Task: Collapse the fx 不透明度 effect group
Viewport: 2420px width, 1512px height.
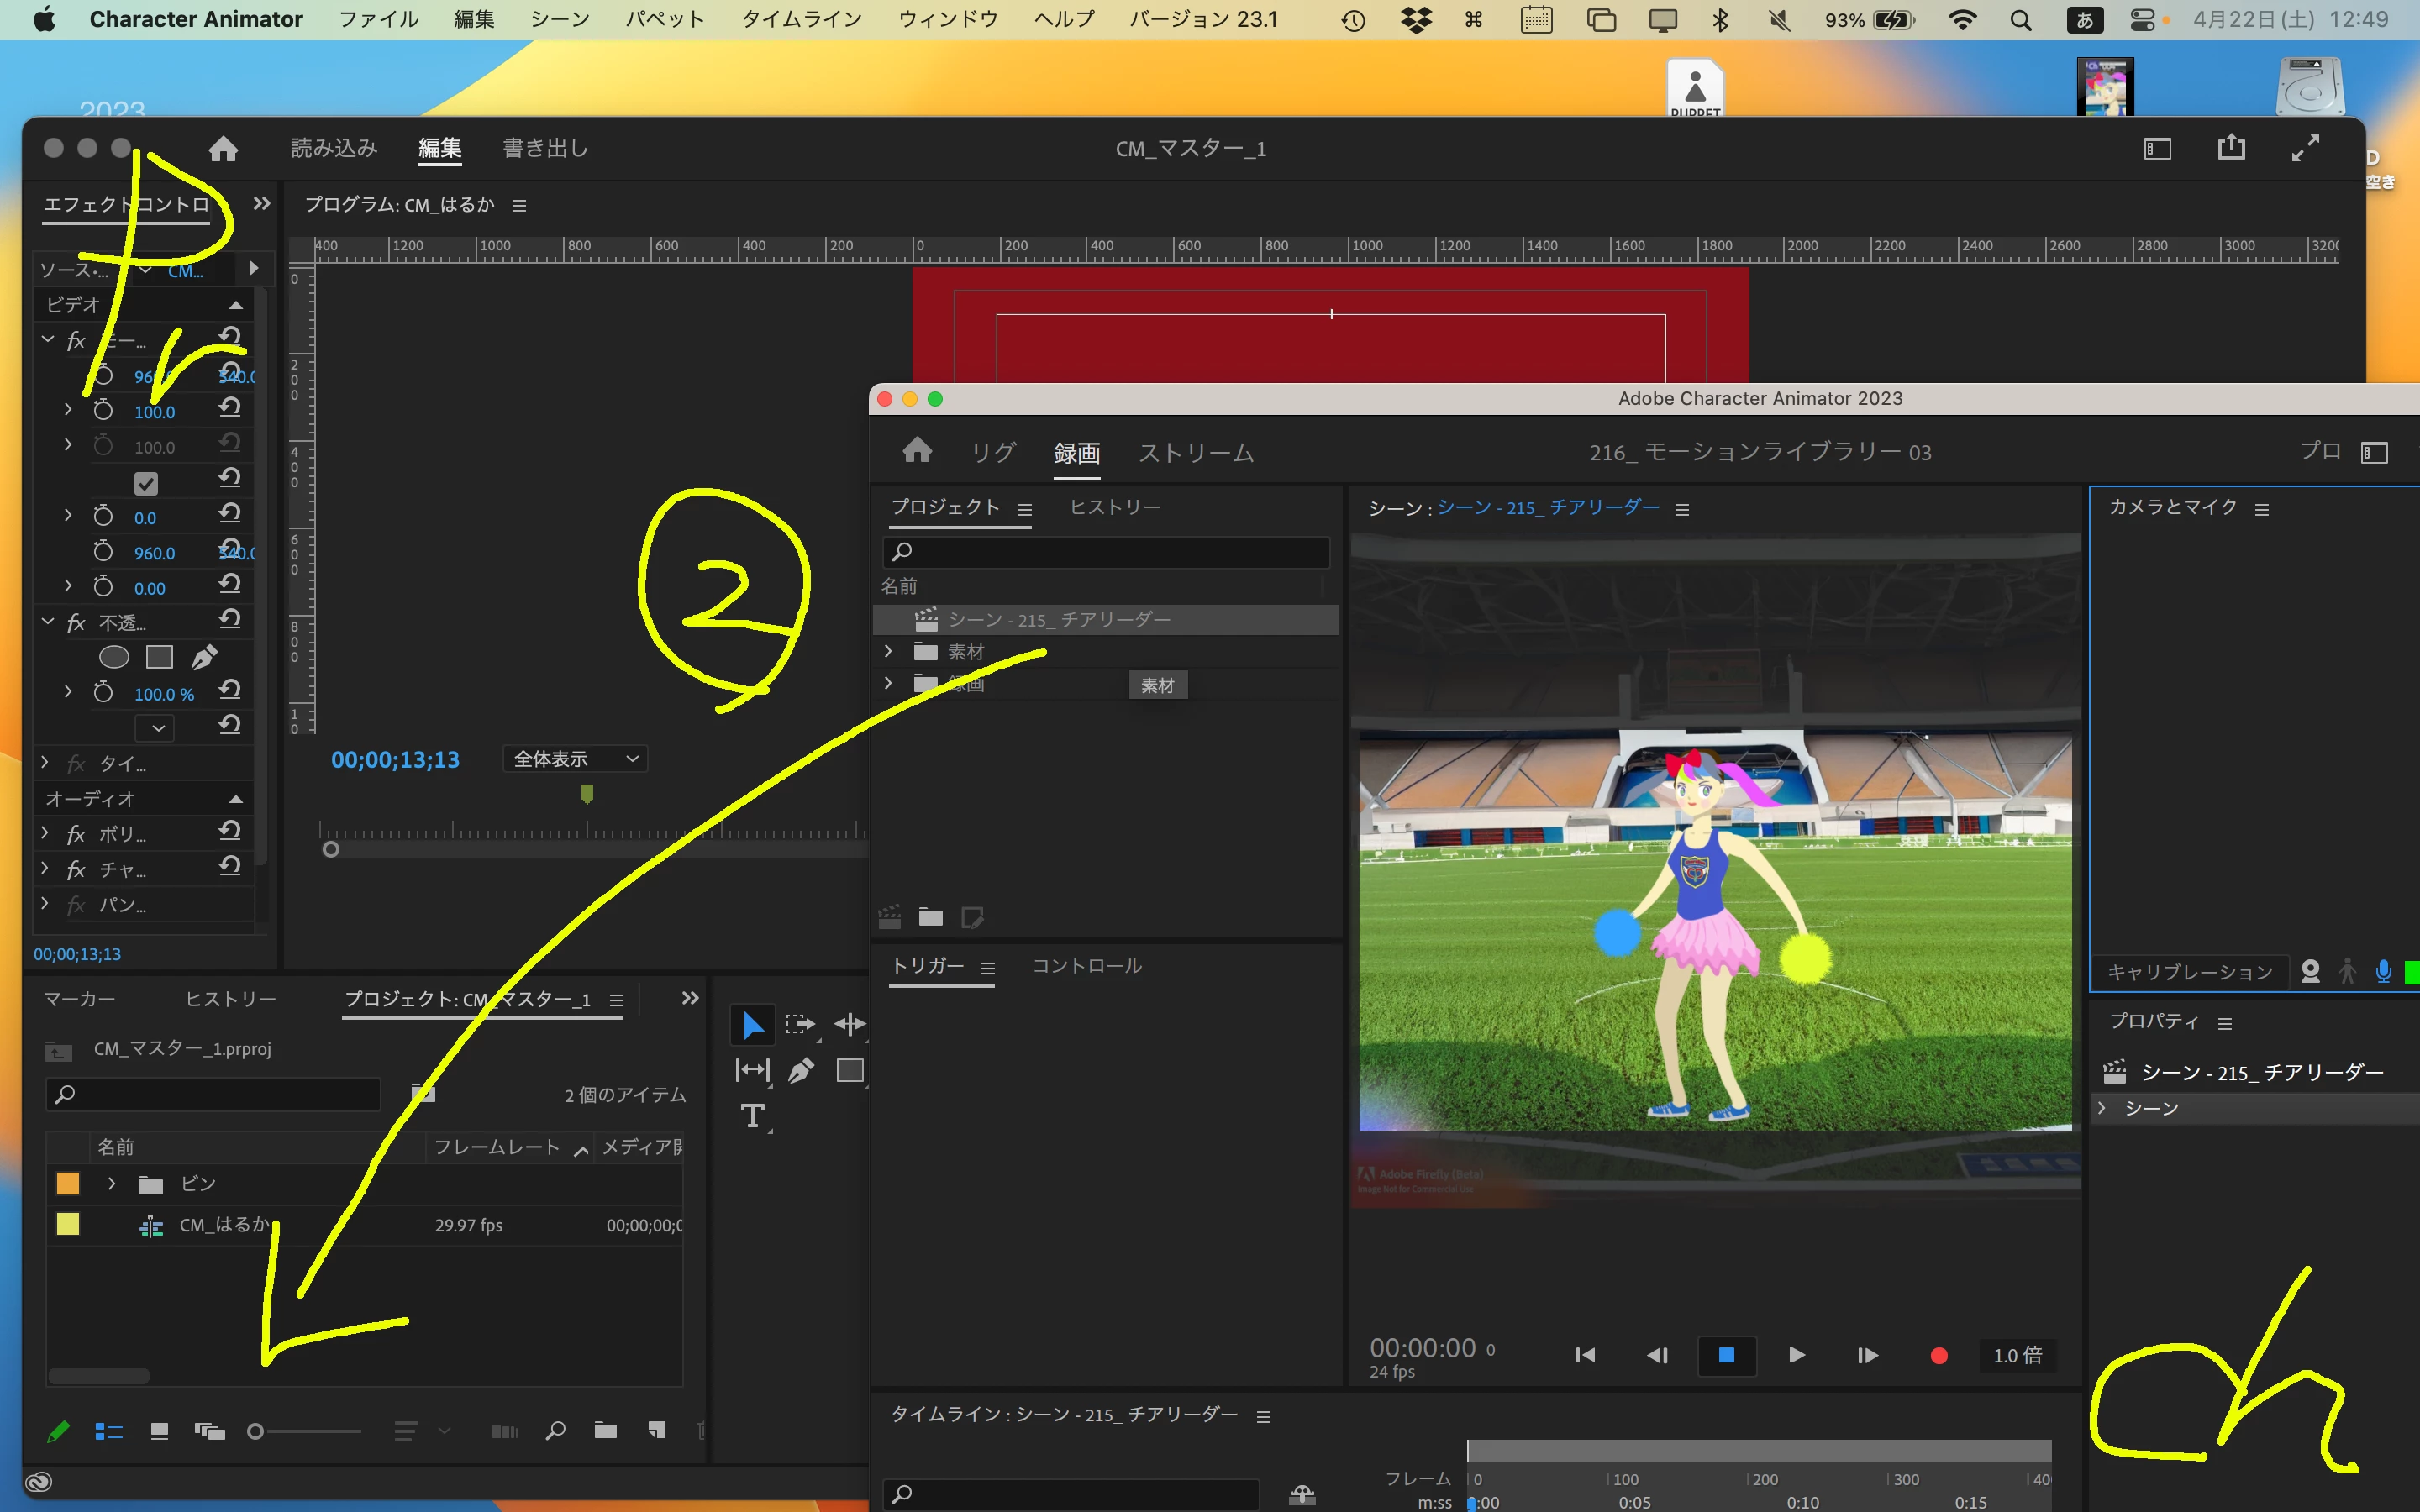Action: [x=47, y=621]
